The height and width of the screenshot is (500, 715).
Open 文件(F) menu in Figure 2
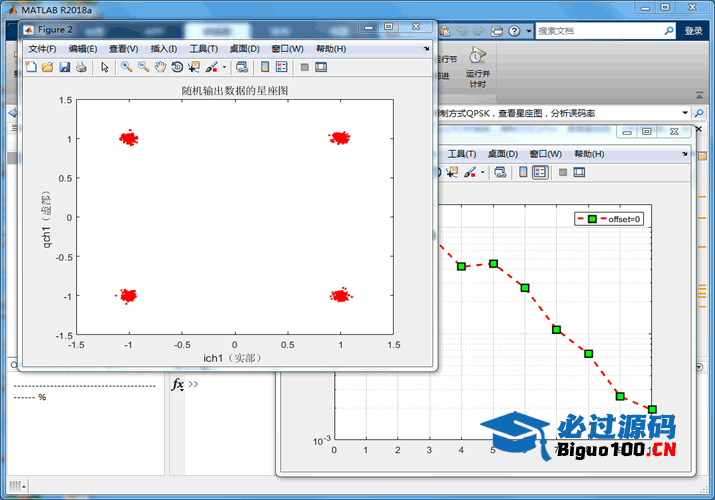[42, 49]
